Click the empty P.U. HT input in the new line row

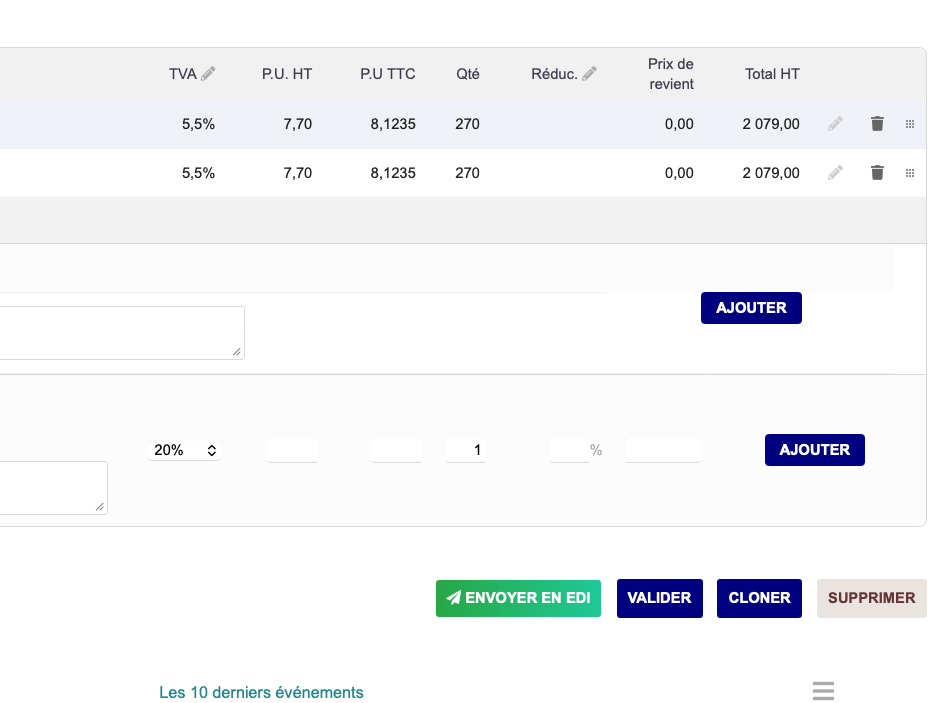coord(292,450)
